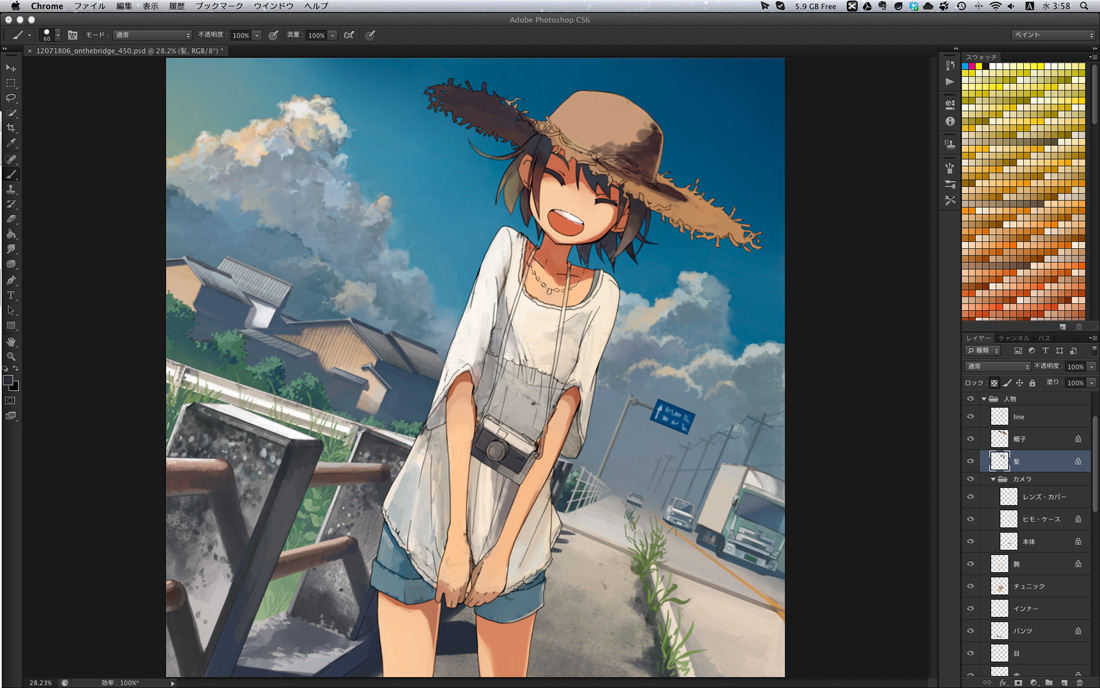Select the History Brush tool
The image size is (1100, 688).
[x=11, y=204]
